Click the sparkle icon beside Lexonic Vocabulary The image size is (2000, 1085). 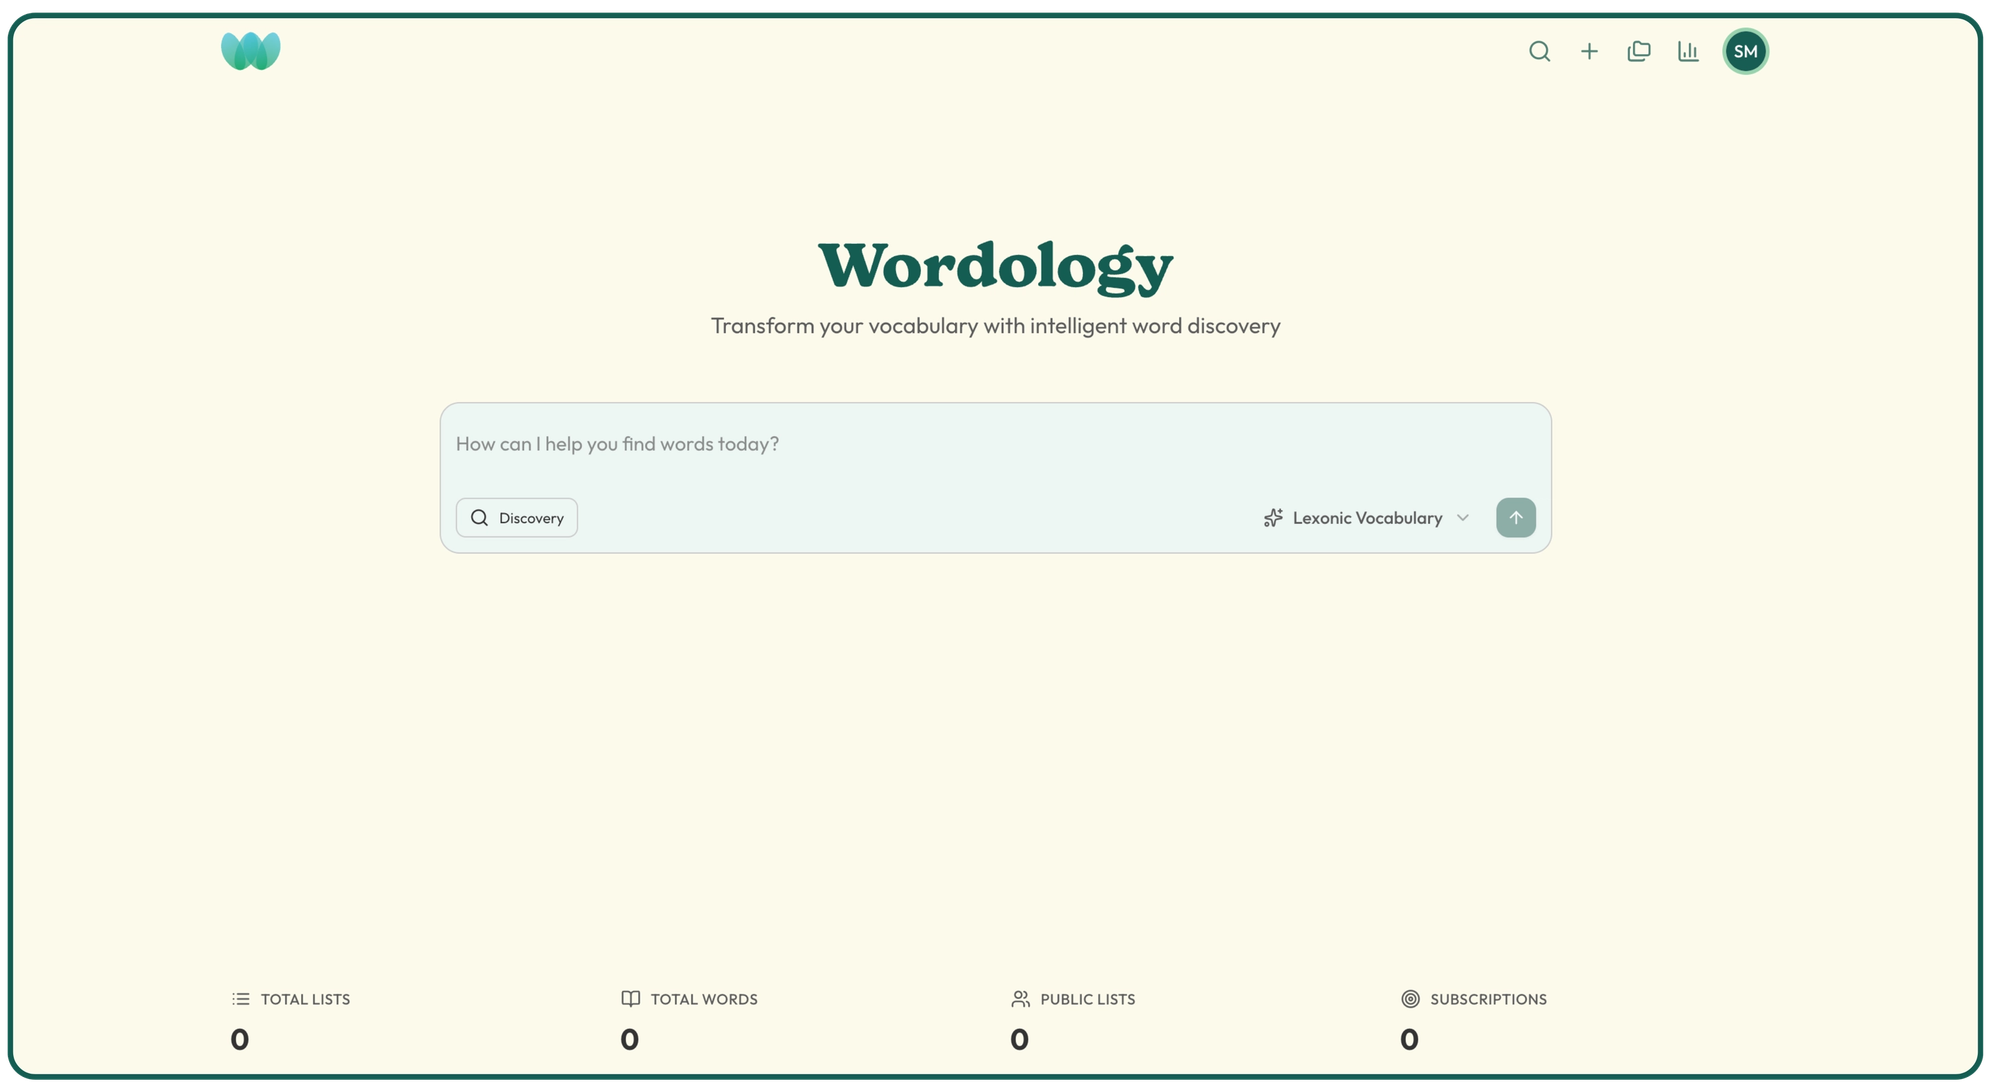tap(1273, 518)
